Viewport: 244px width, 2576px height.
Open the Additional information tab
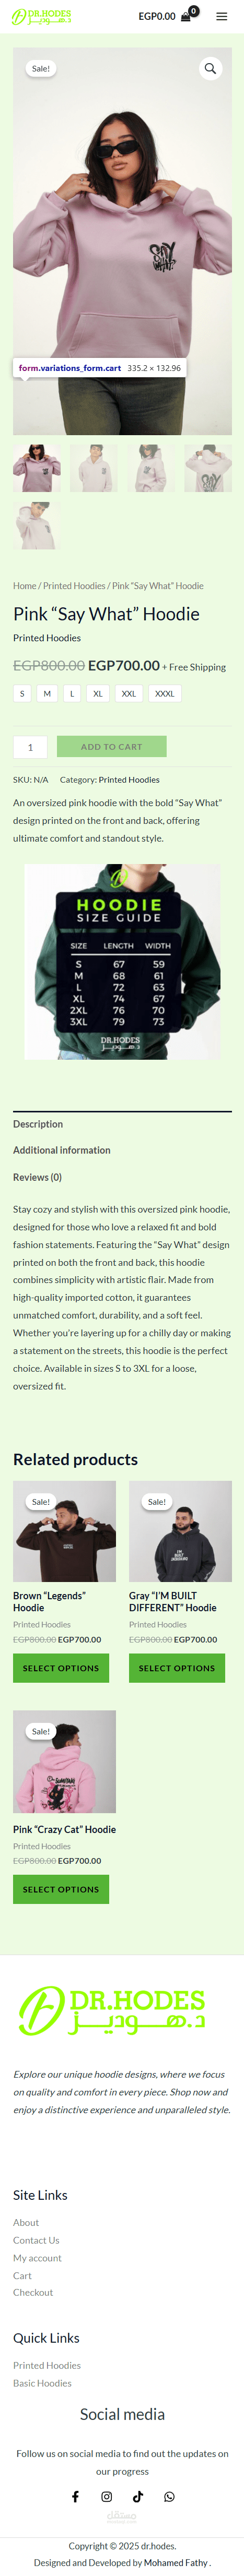(x=62, y=1150)
